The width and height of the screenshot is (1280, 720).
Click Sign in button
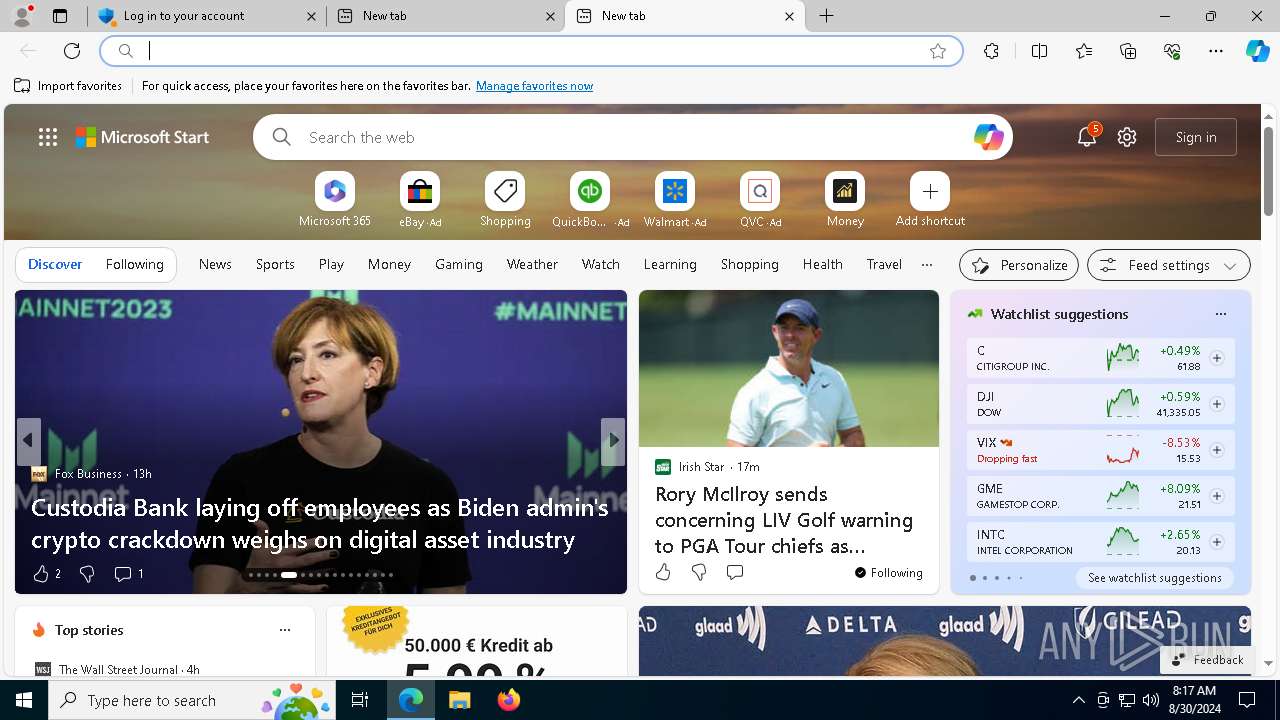point(1196,137)
